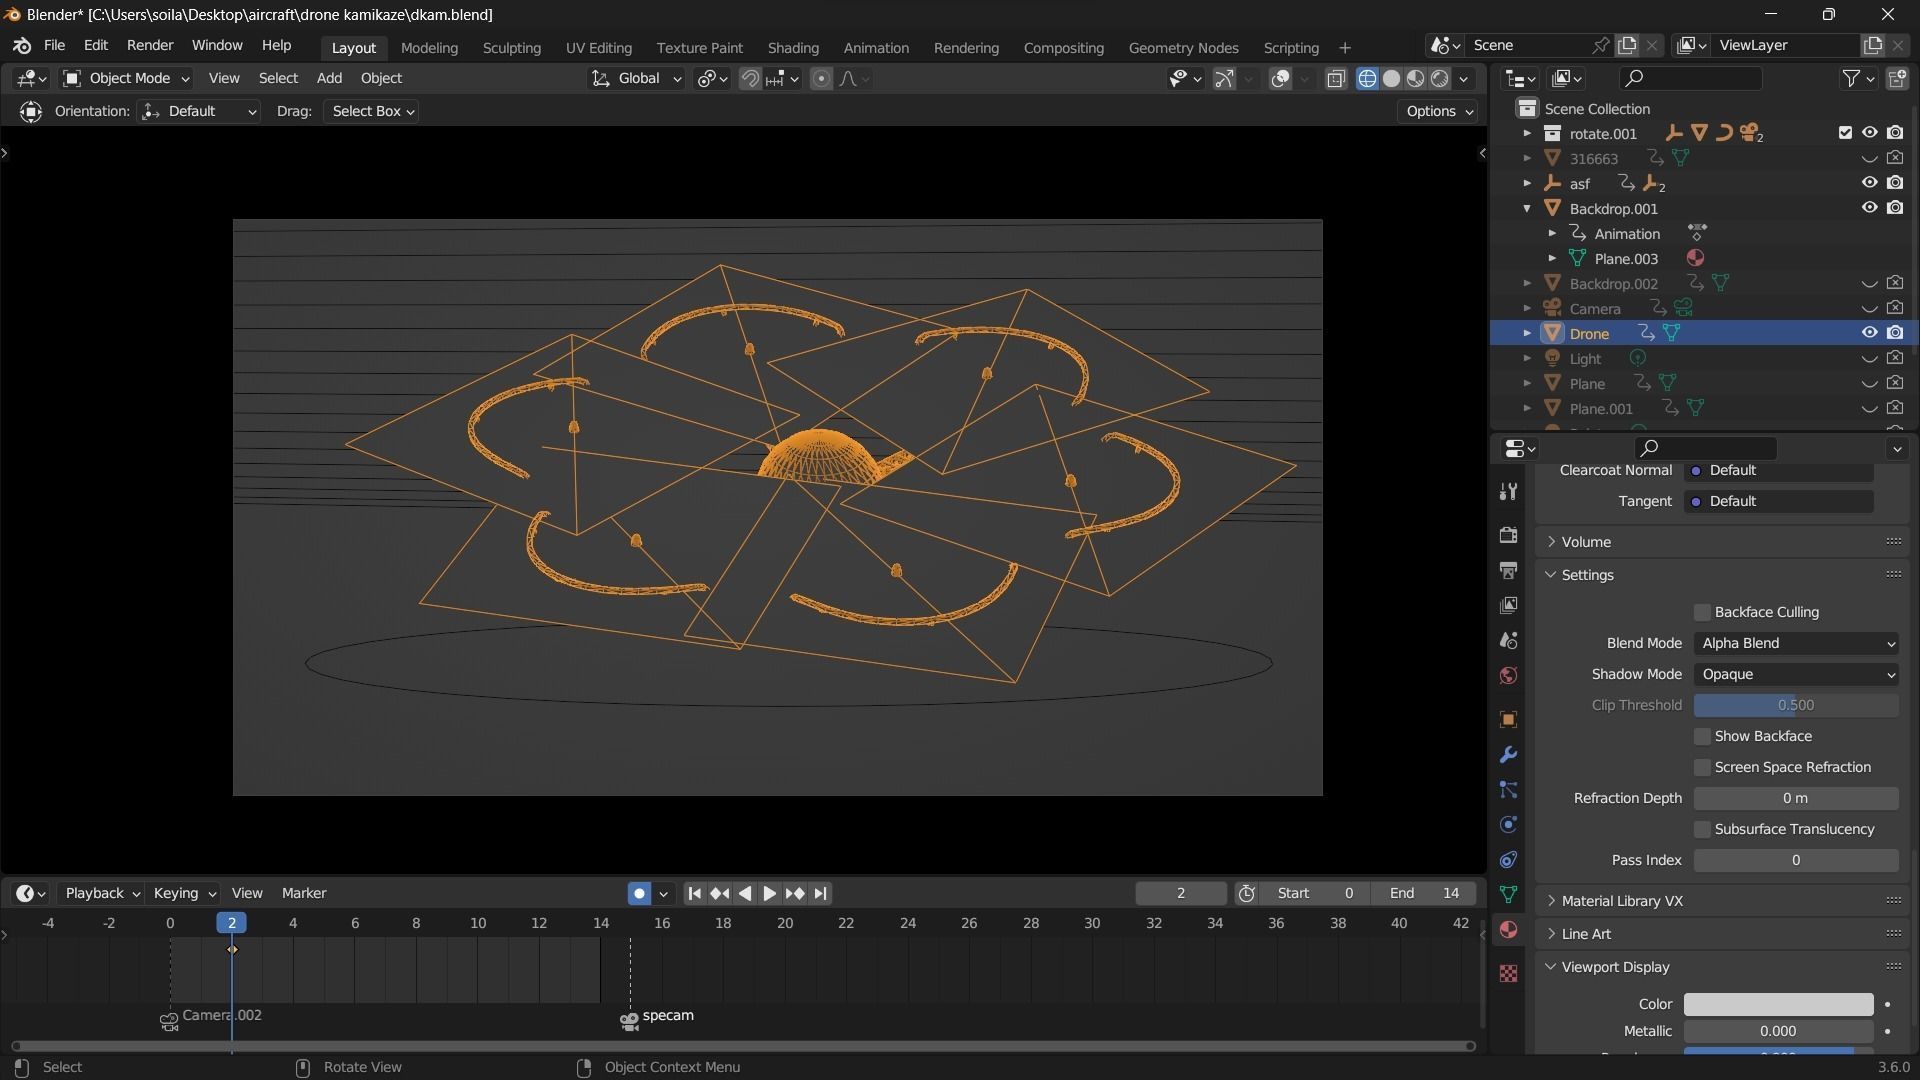This screenshot has height=1080, width=1920.
Task: Click the specam timeline marker
Action: [629, 1020]
